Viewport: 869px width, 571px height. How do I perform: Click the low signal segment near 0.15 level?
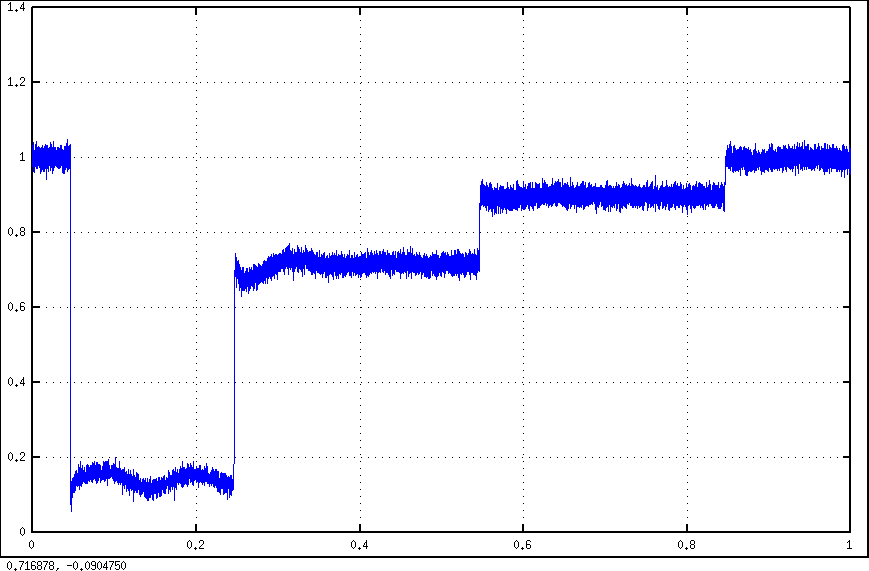(152, 480)
